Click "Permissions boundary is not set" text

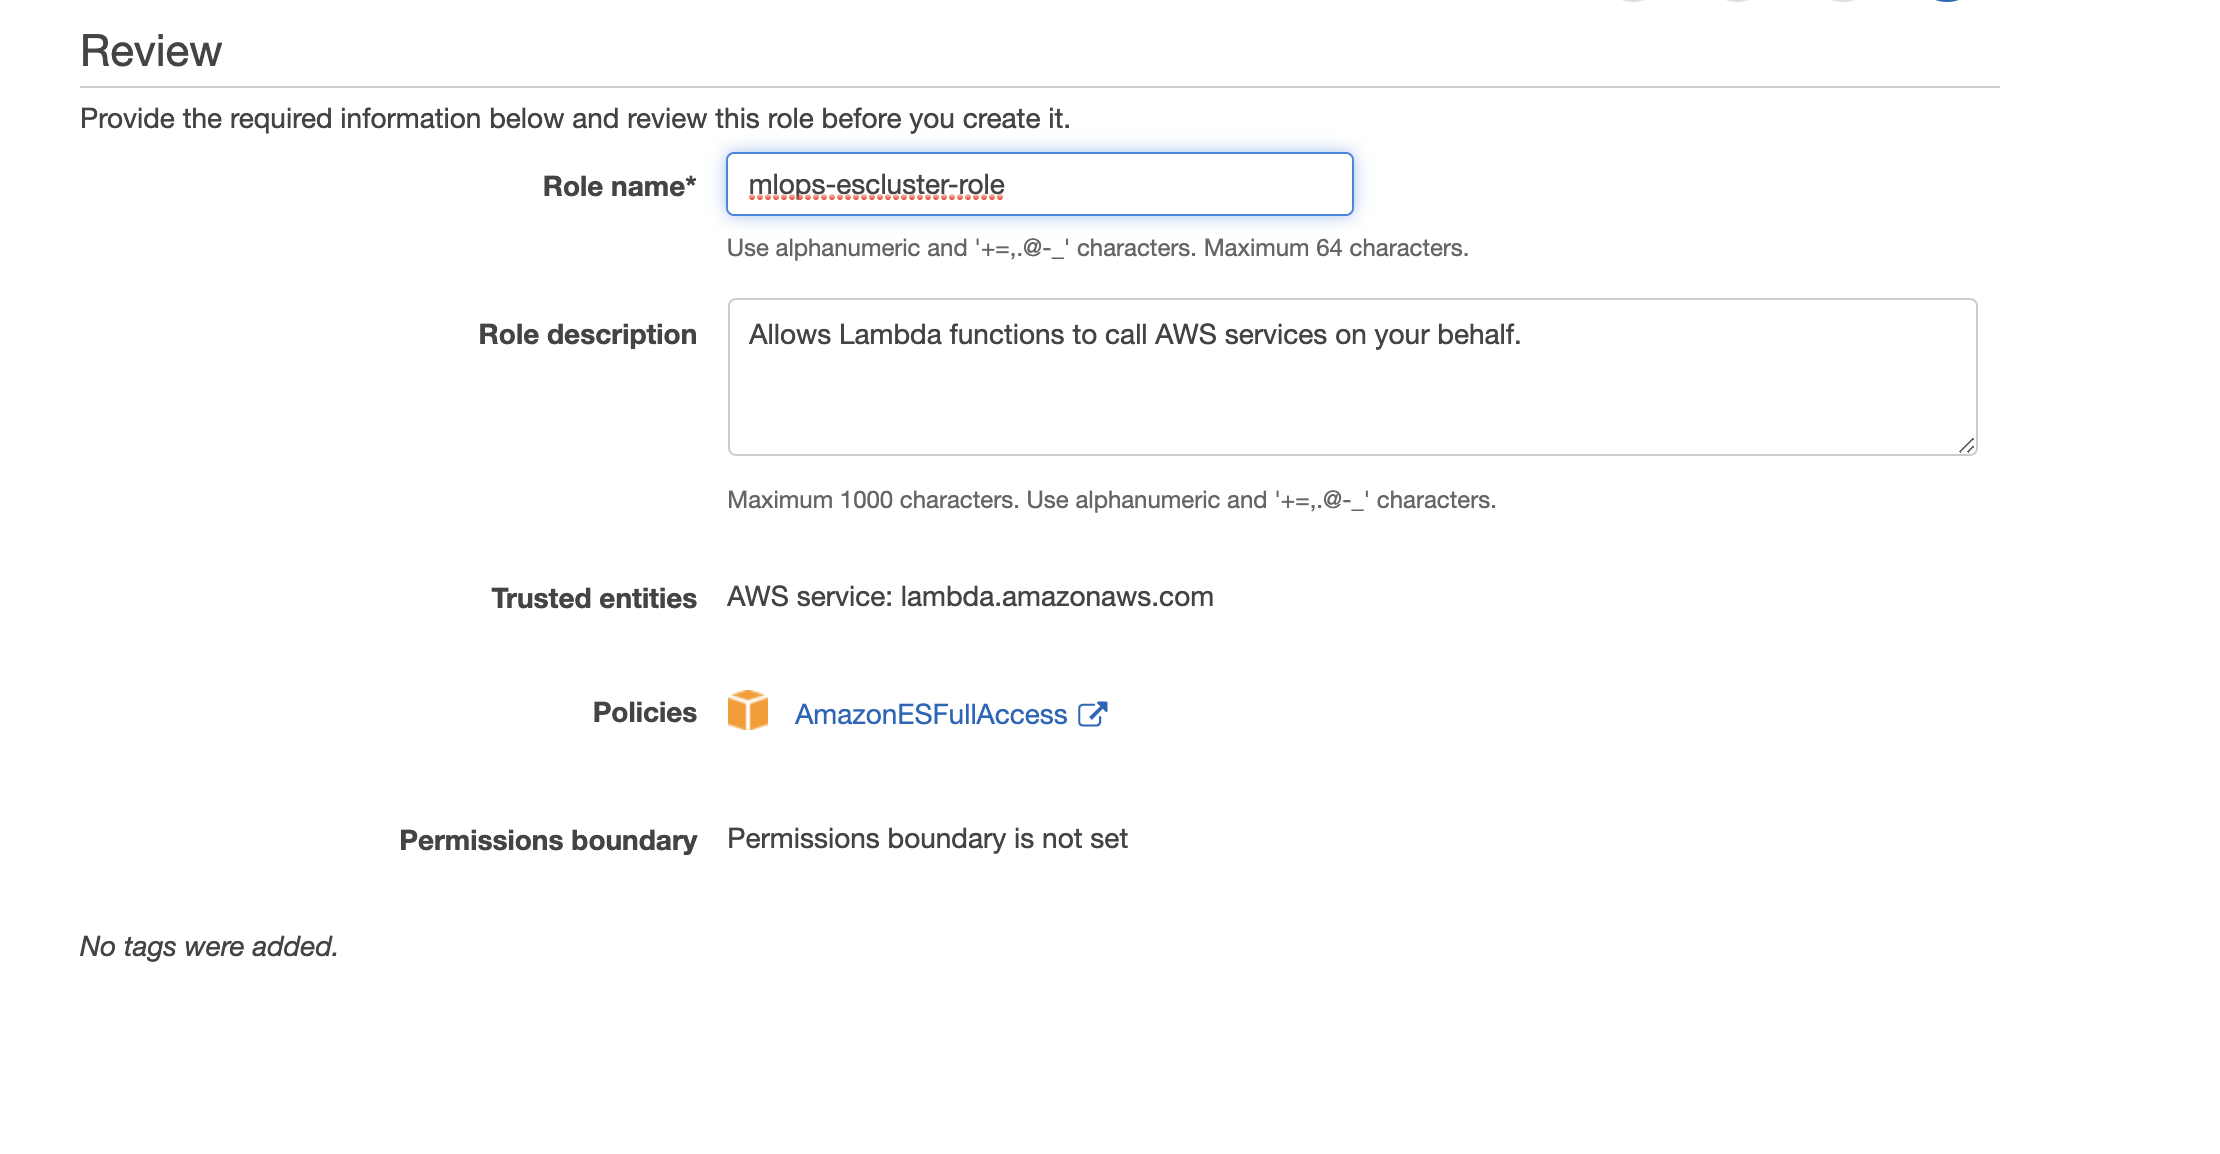(927, 839)
